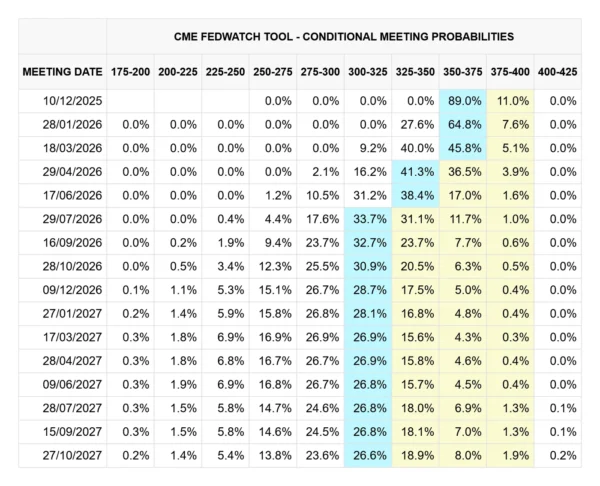Click the 64.8% probability cell
600x486 pixels.
(463, 125)
